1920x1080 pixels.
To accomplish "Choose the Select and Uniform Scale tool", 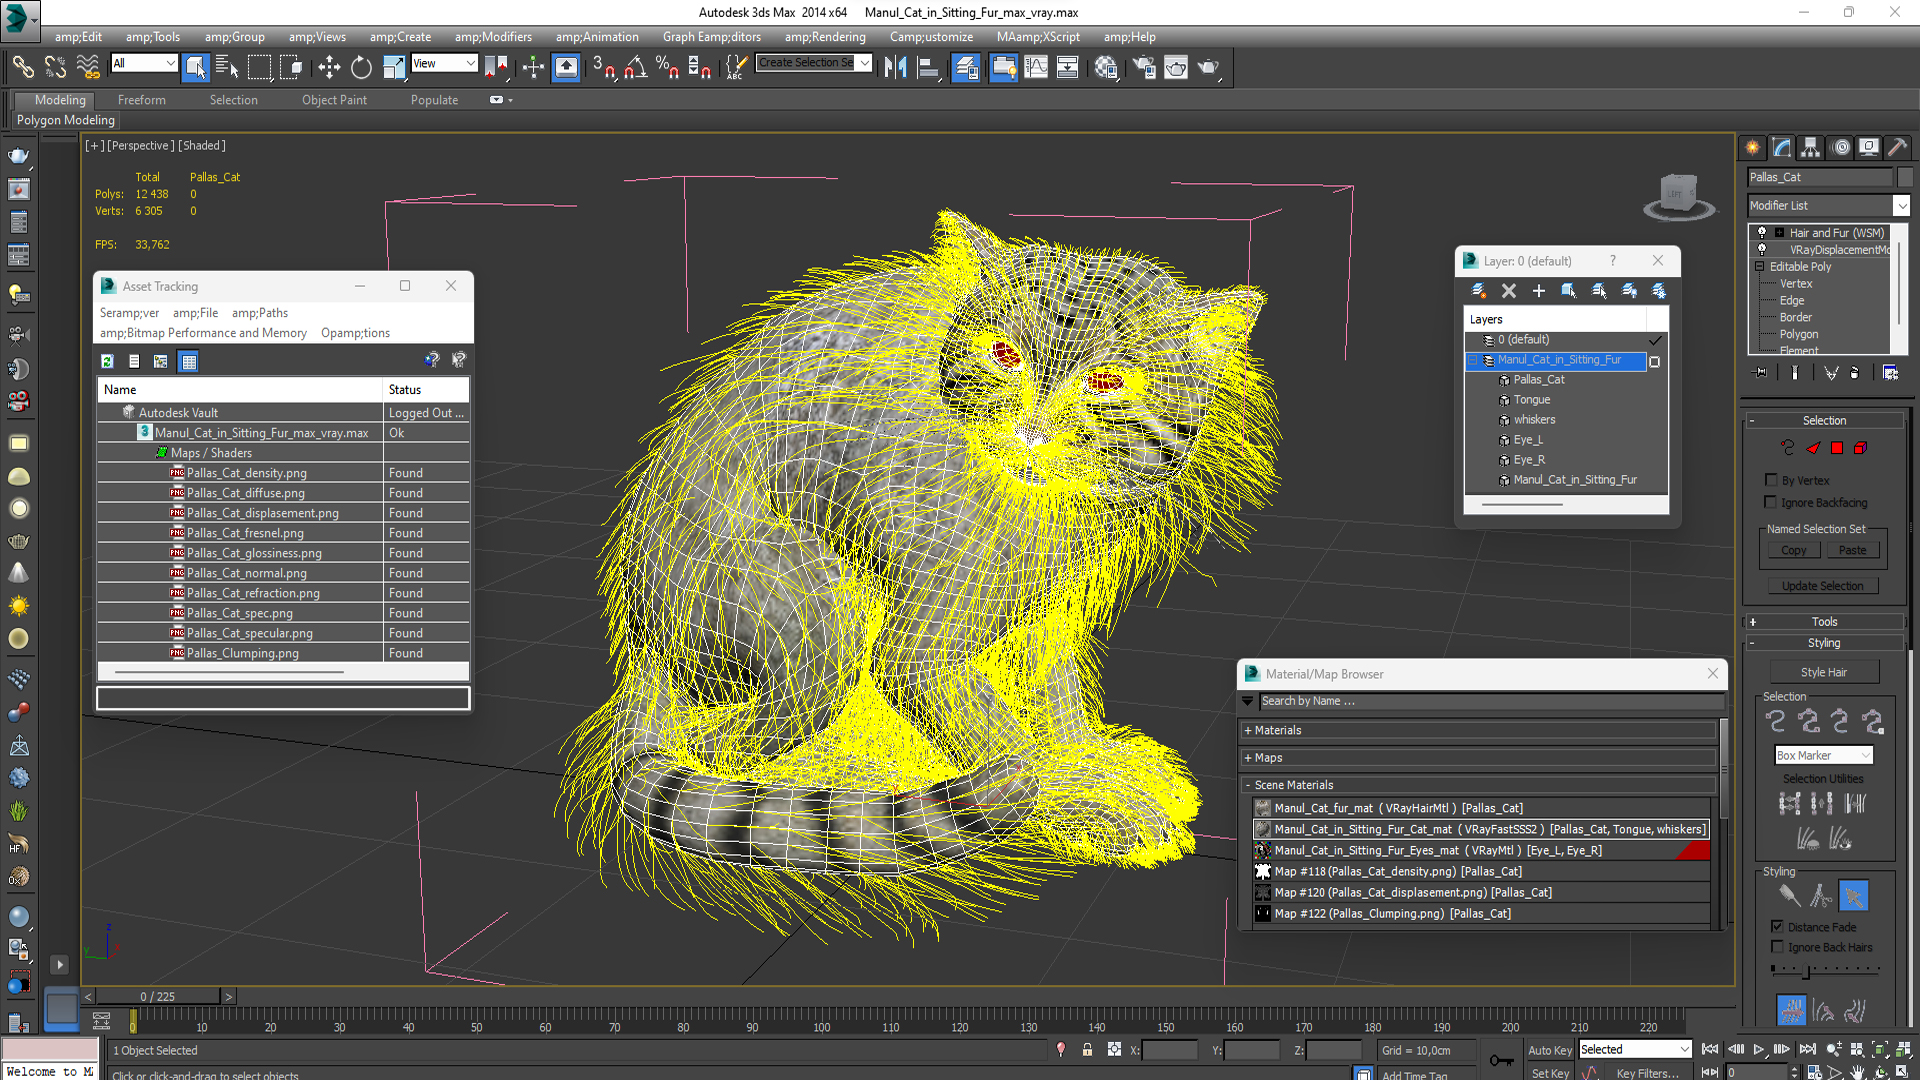I will pyautogui.click(x=394, y=67).
